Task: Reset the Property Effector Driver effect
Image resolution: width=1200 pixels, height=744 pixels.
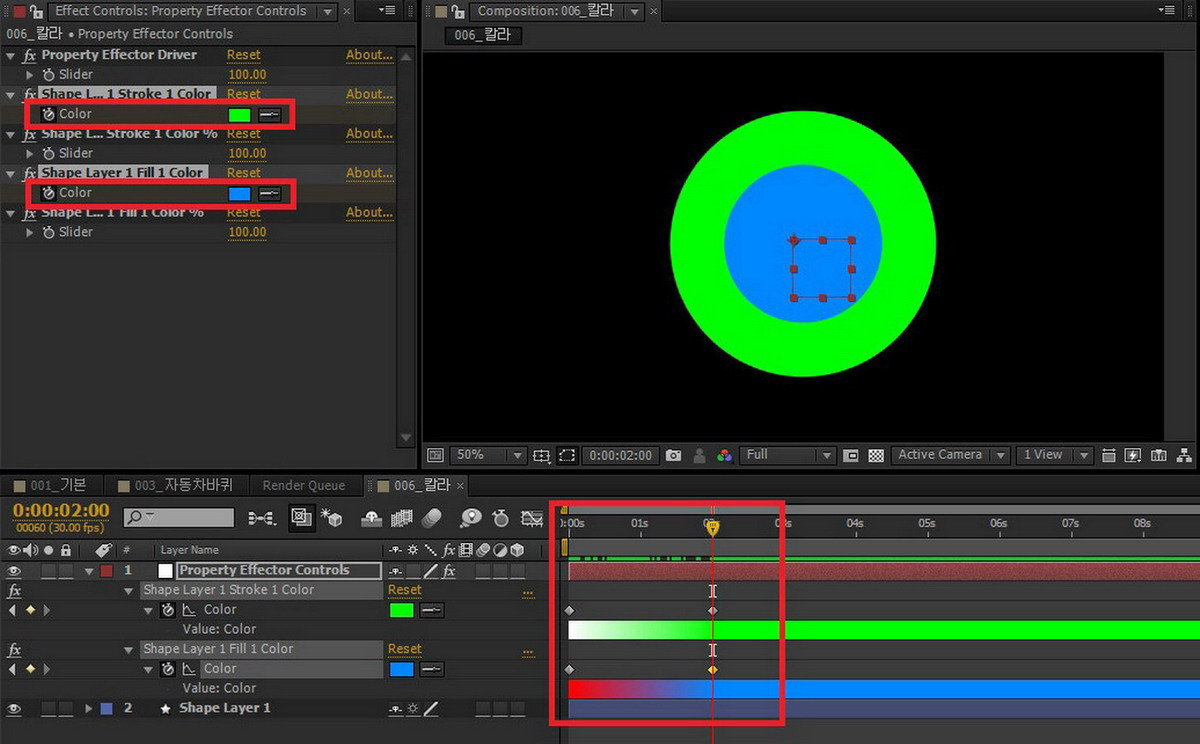Action: click(243, 55)
